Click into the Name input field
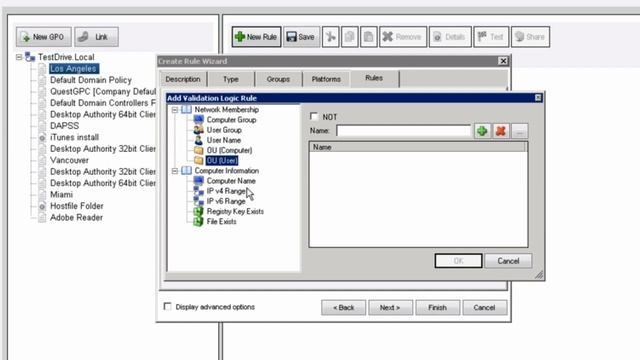The image size is (640, 360). pos(403,131)
